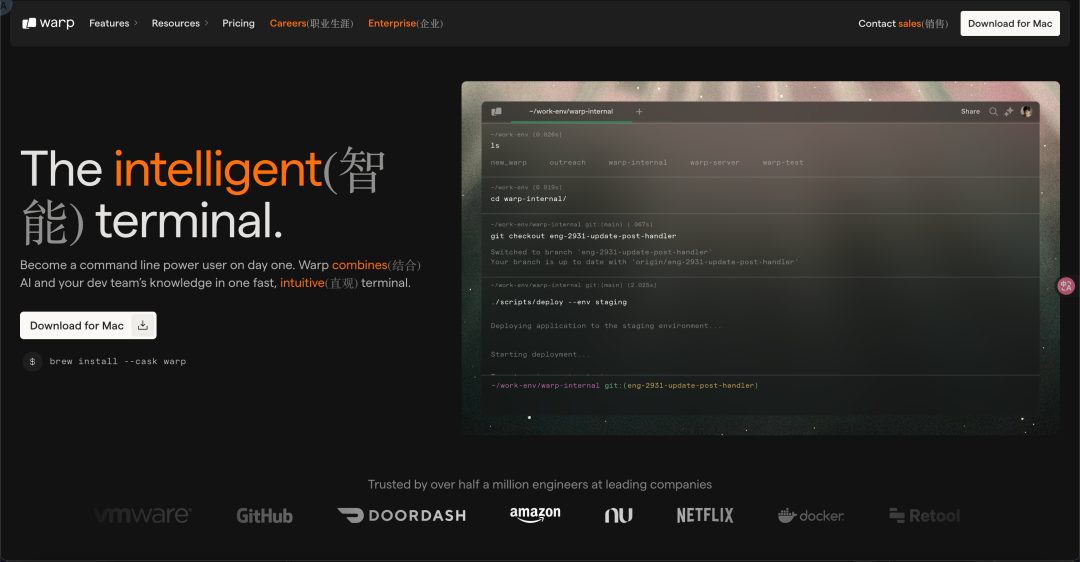
Task: Click top-right Download for Mac button
Action: click(1010, 23)
